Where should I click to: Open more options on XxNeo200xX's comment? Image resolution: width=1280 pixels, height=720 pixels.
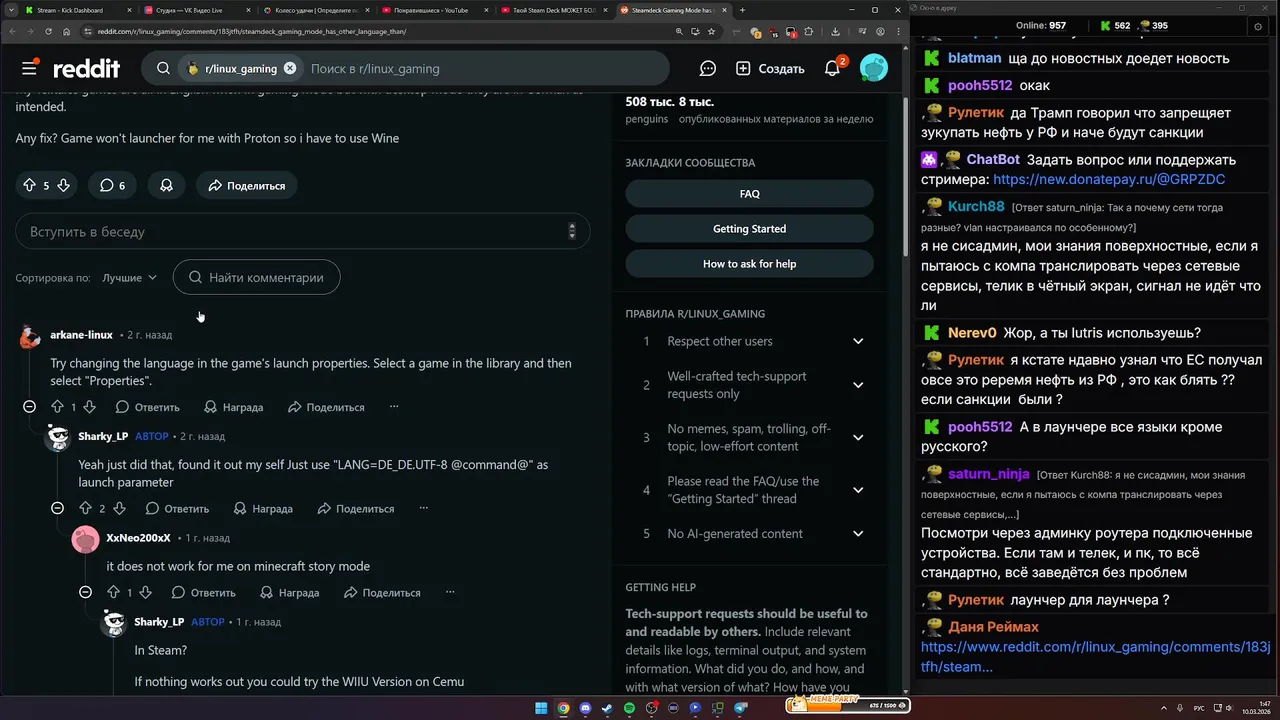coord(450,592)
